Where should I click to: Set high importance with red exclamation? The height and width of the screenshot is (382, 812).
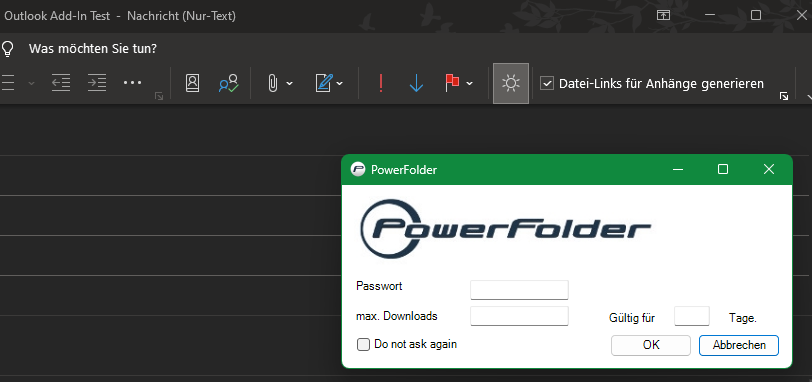coord(381,83)
